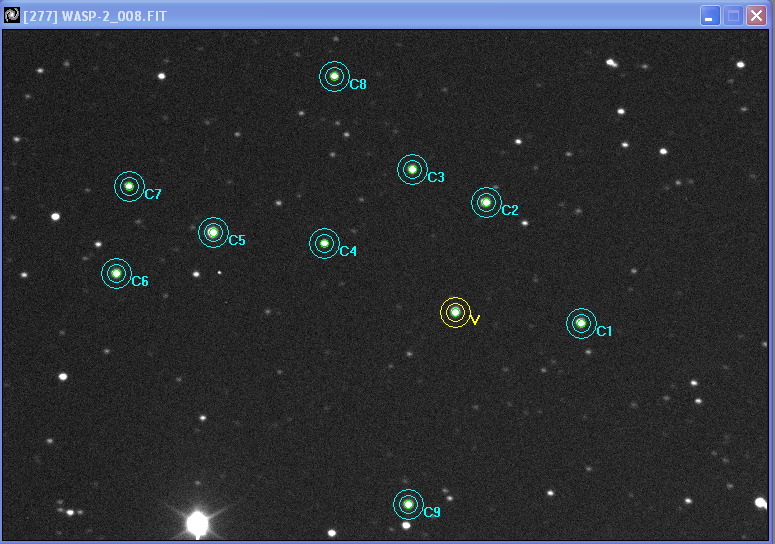
Task: Select the C7 star aperture
Action: 129,186
